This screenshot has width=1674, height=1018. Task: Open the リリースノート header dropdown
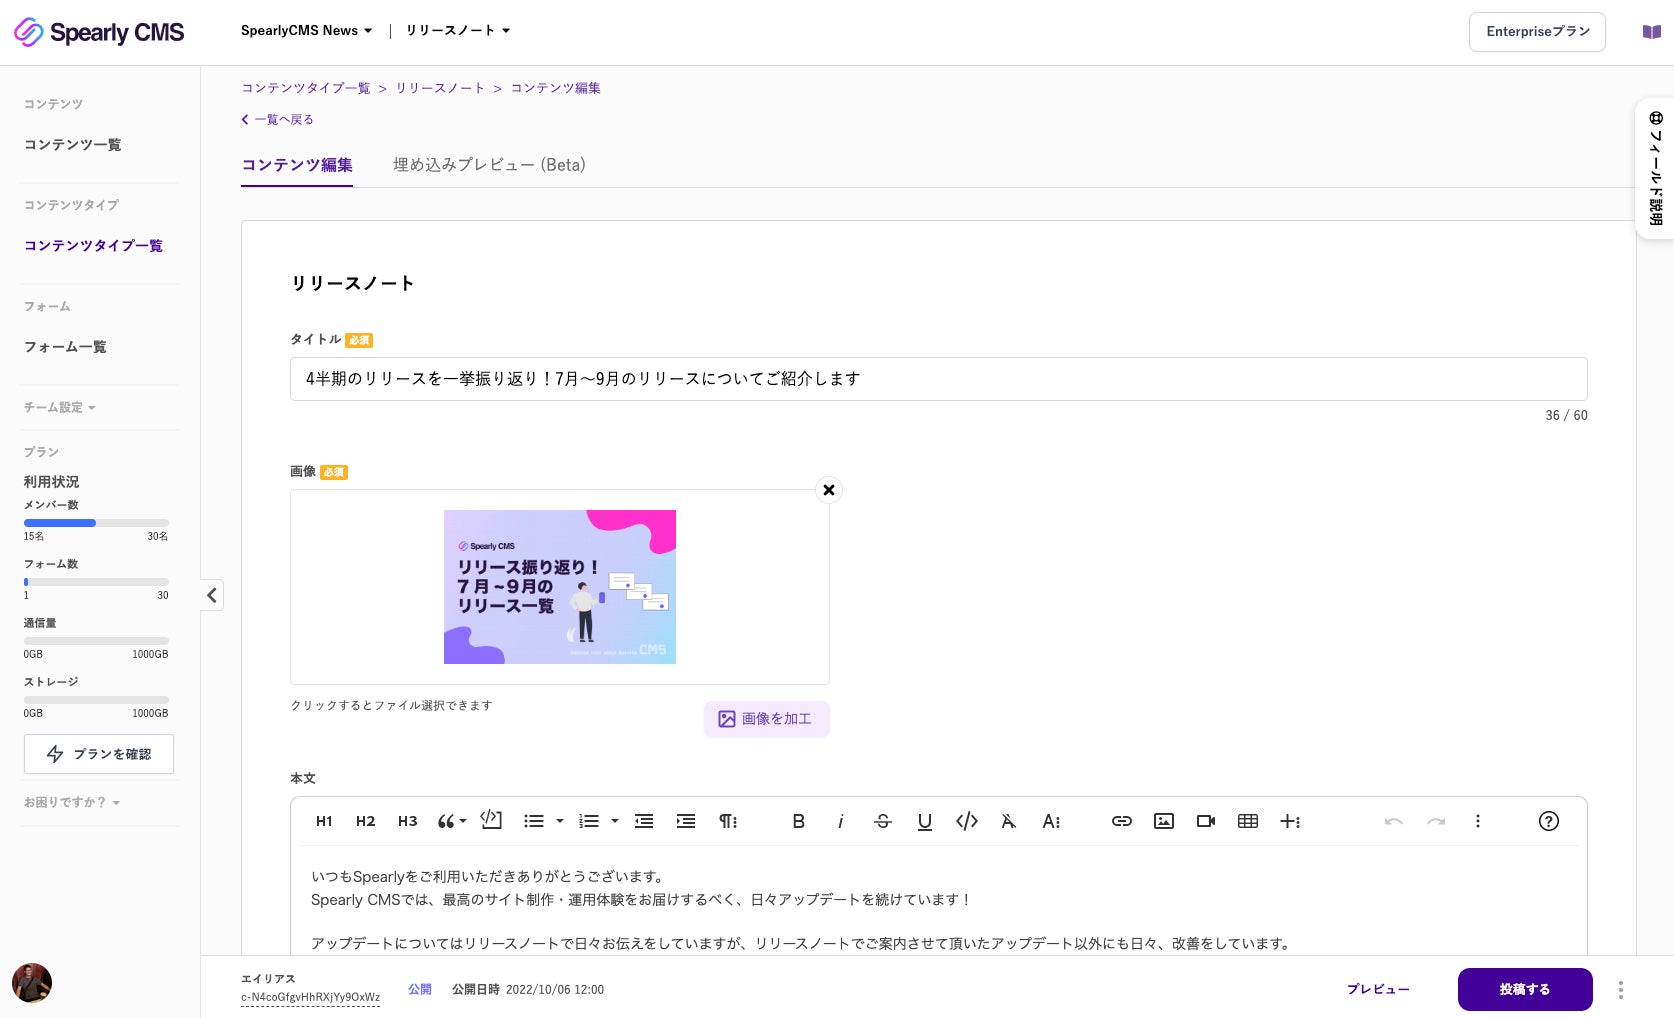[458, 31]
